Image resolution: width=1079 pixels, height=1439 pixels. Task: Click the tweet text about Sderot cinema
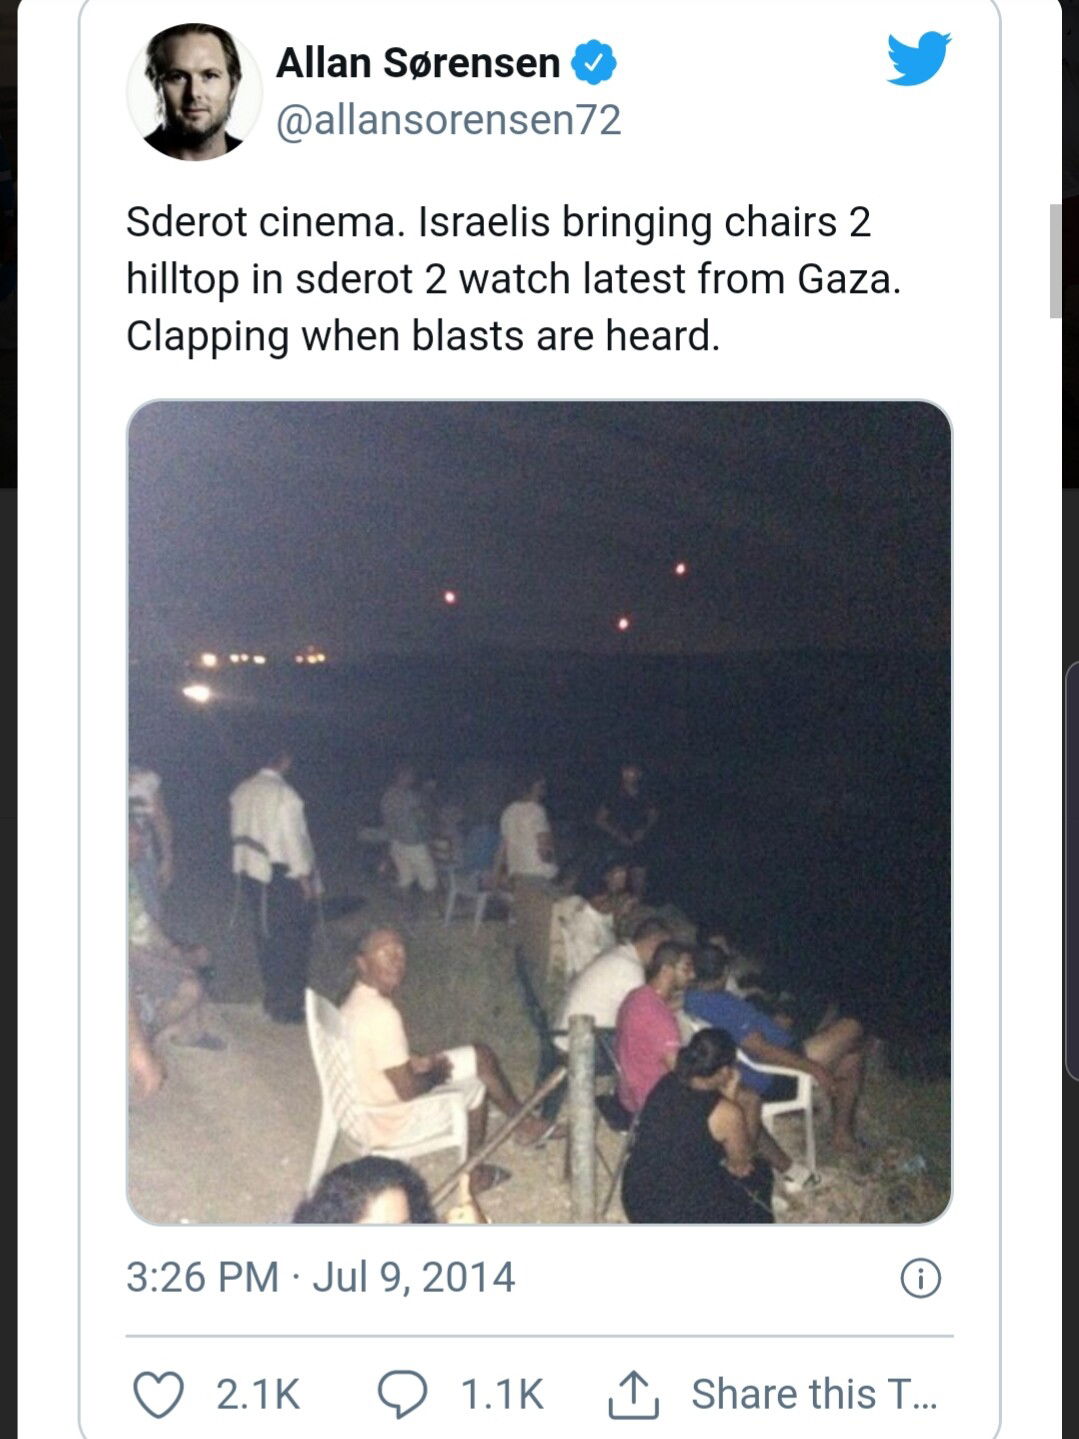click(x=513, y=279)
